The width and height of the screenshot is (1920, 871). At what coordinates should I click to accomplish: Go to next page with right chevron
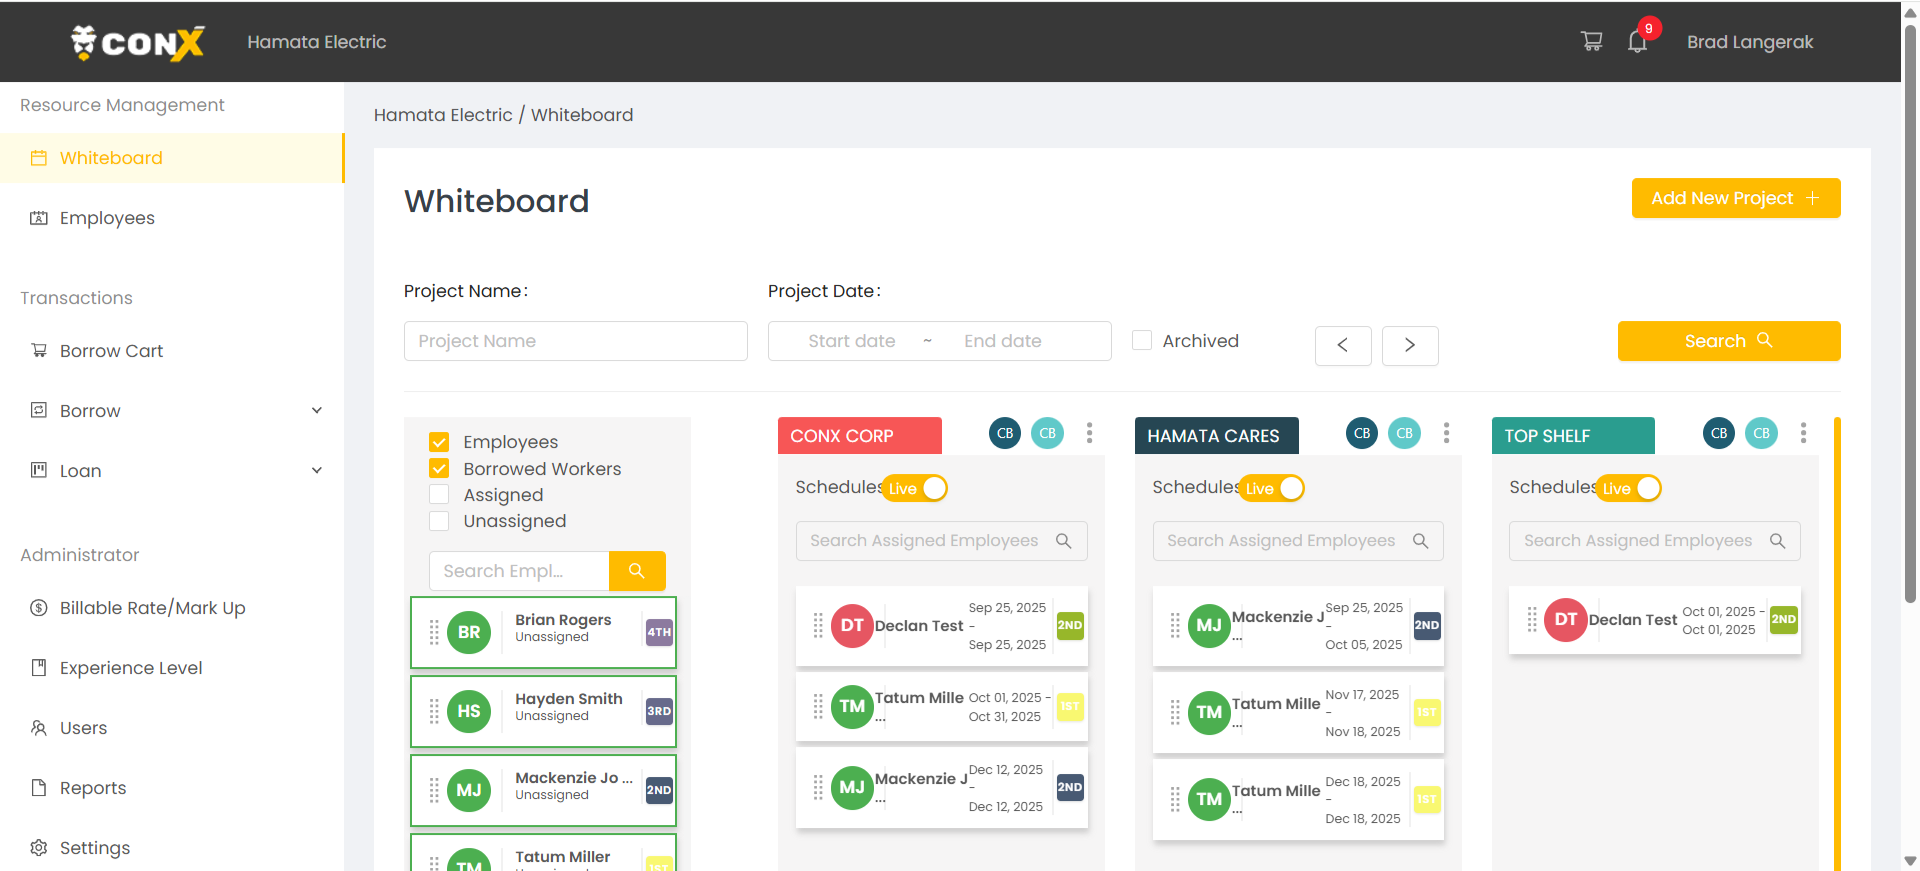tap(1410, 346)
